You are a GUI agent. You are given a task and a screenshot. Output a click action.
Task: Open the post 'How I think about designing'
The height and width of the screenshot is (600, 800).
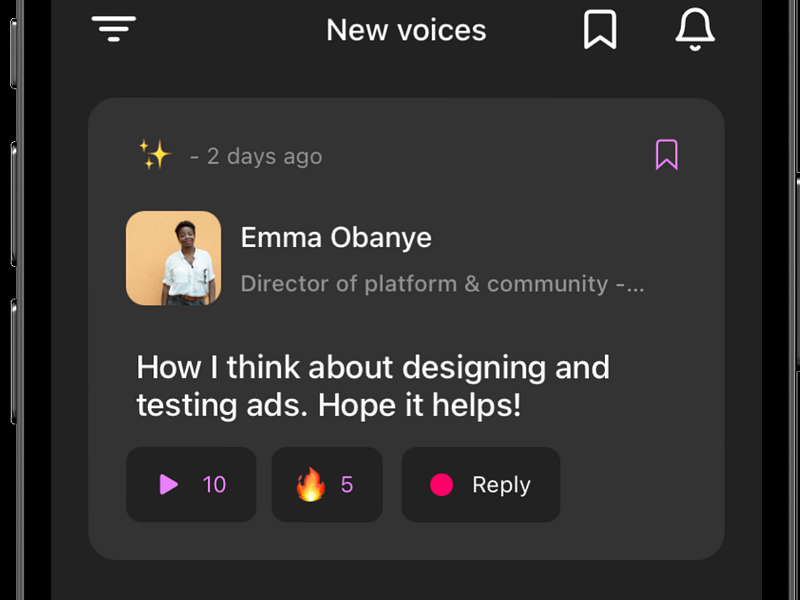pos(373,386)
